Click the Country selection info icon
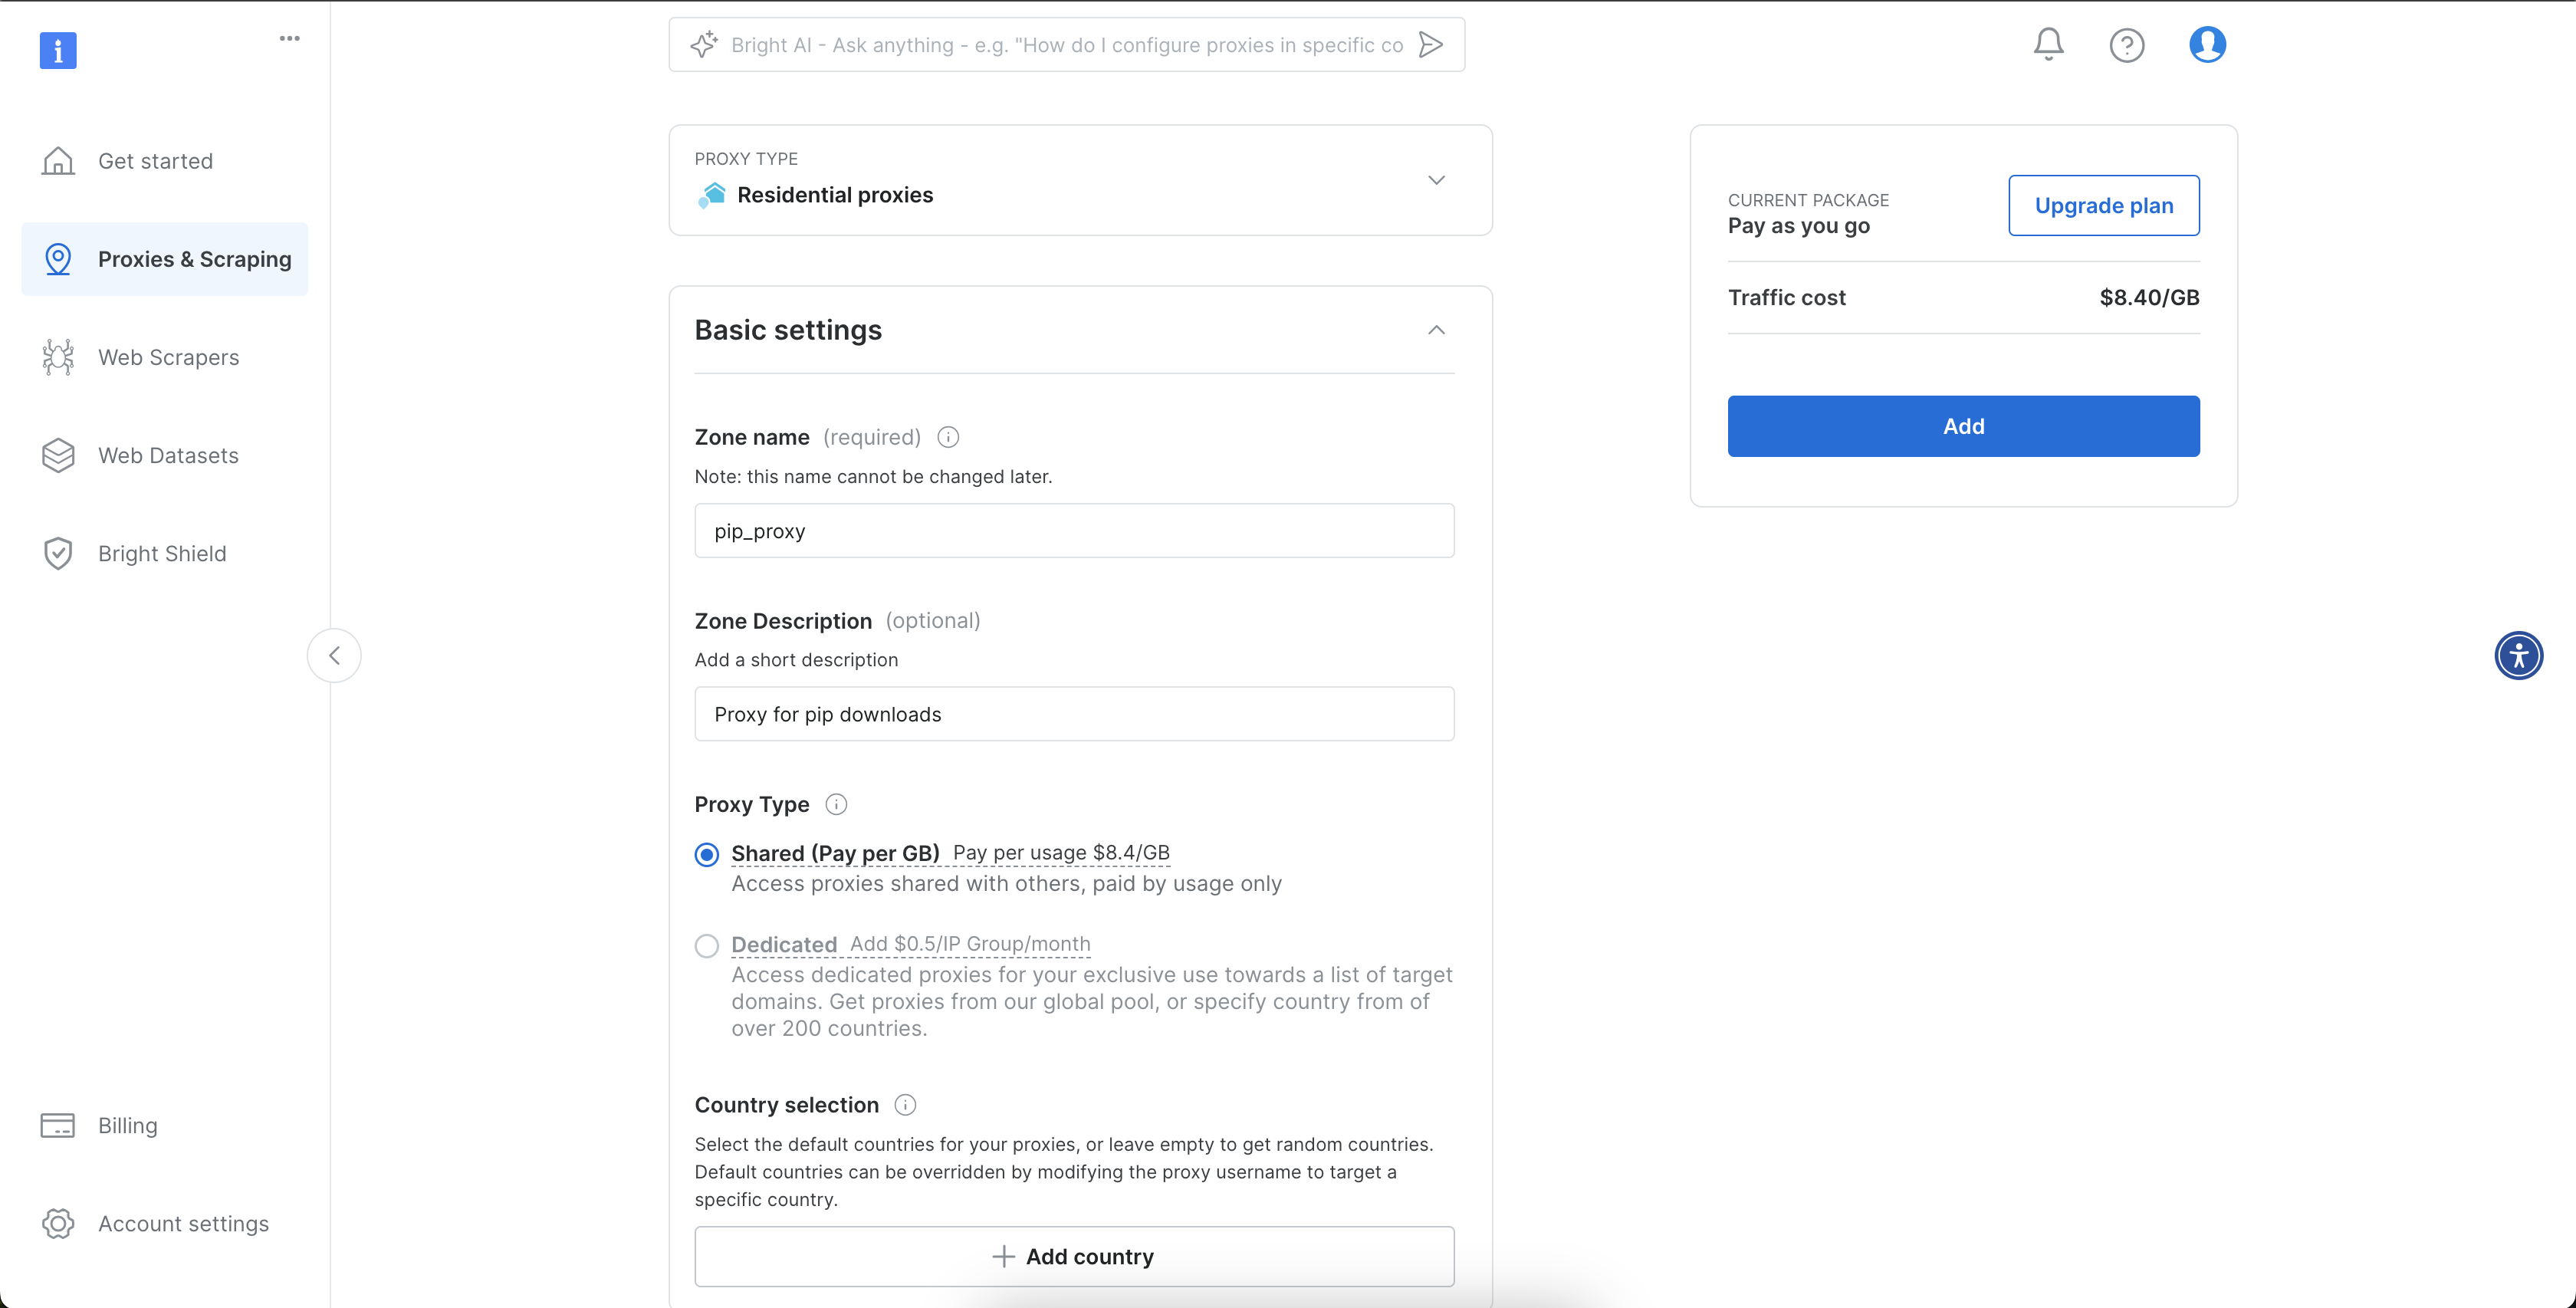This screenshot has width=2576, height=1308. click(x=905, y=1105)
